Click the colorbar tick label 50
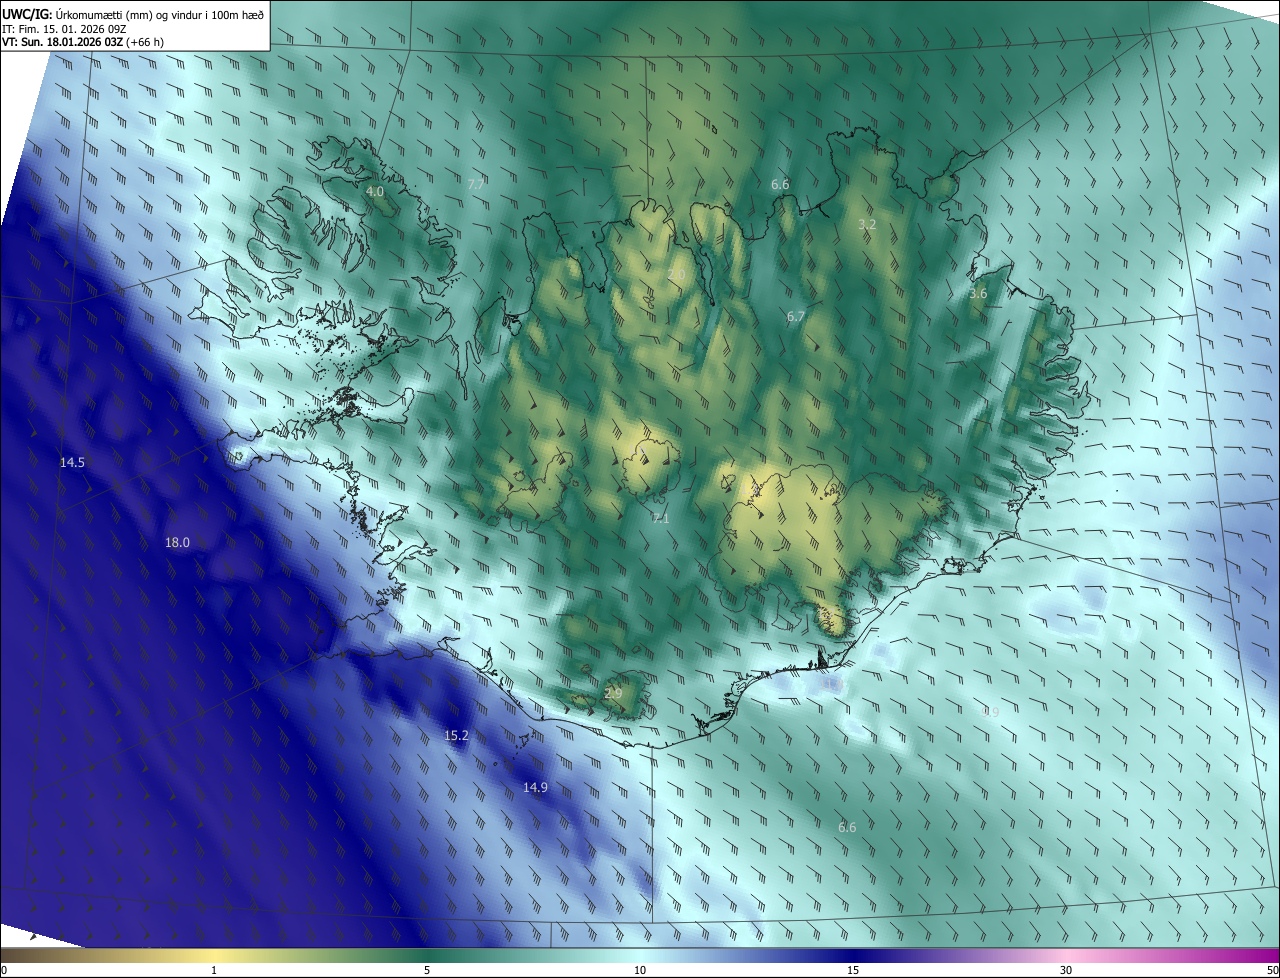1280x978 pixels. point(1272,970)
